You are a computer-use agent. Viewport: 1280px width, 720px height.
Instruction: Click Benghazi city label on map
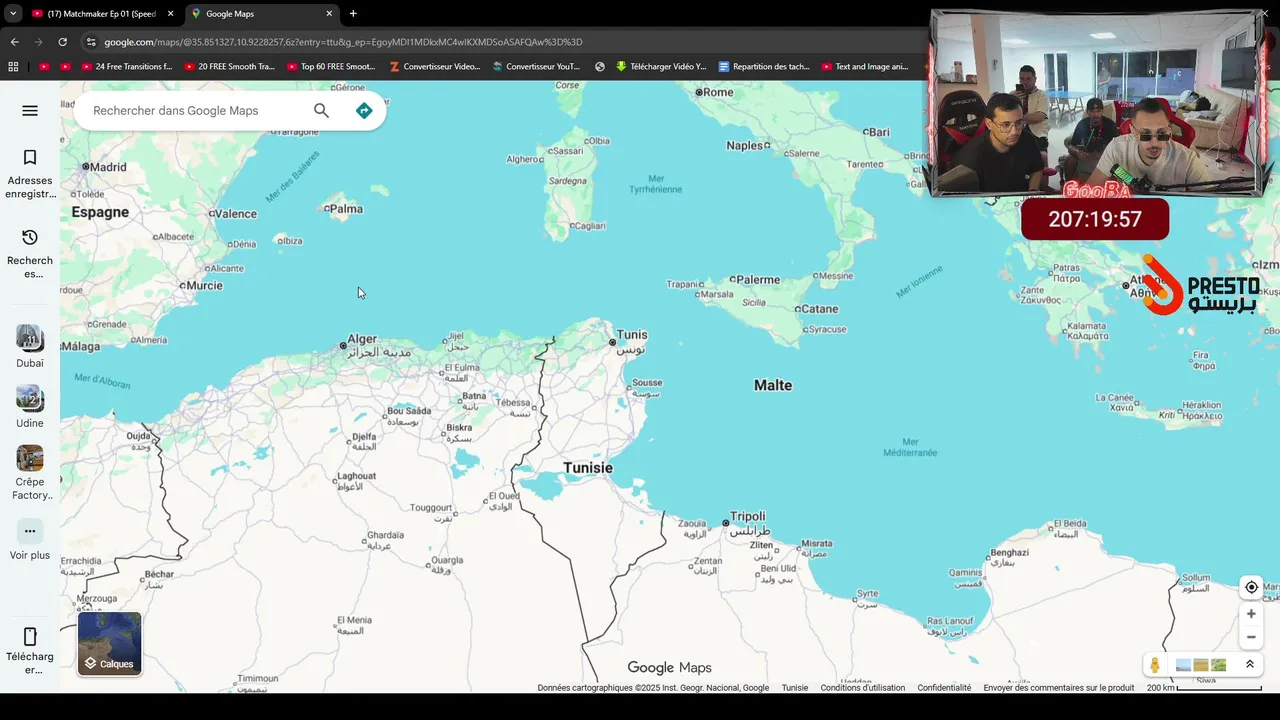1009,553
